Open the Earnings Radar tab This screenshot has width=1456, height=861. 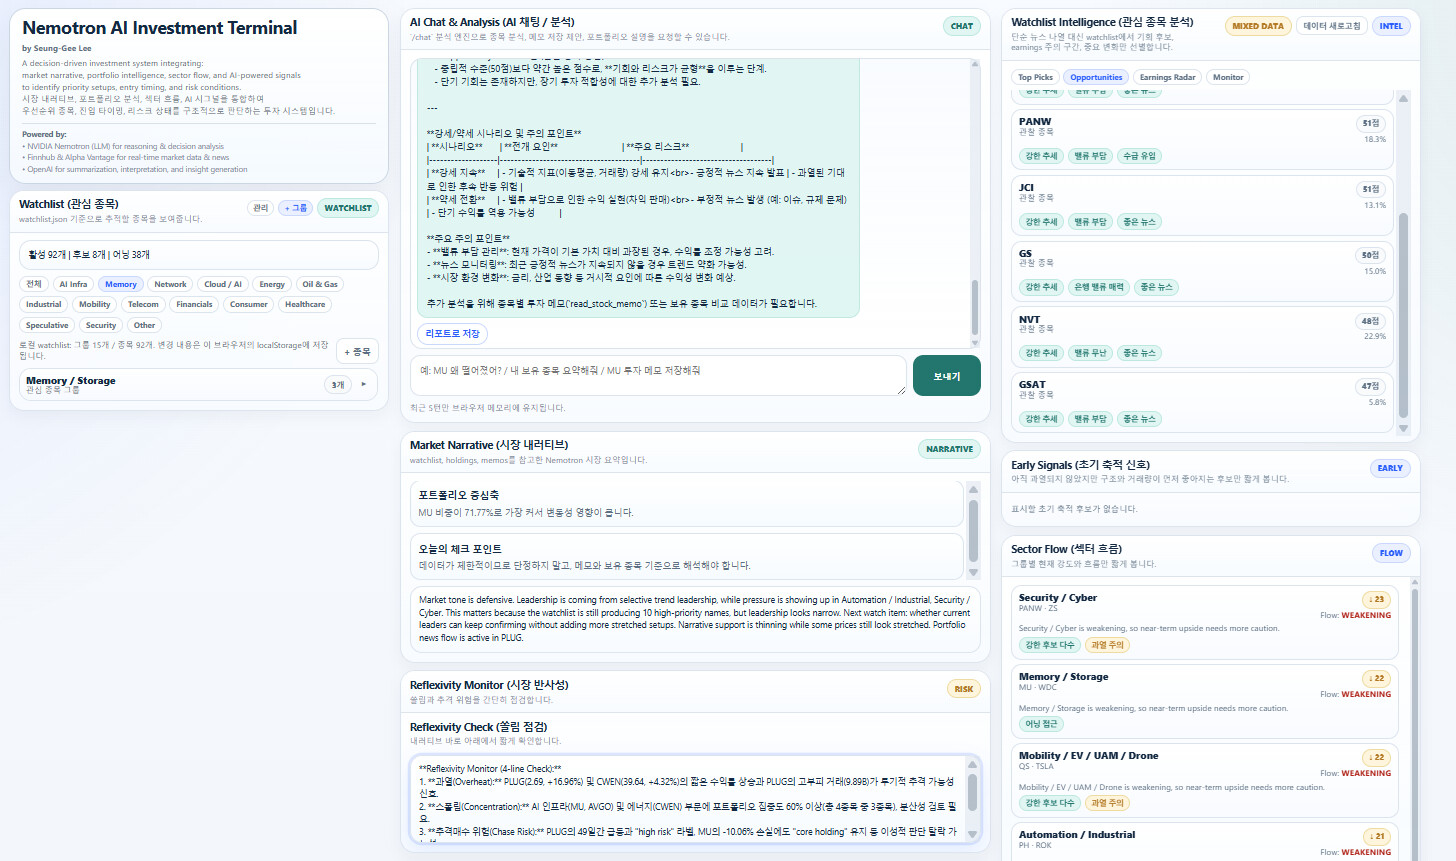(1167, 77)
